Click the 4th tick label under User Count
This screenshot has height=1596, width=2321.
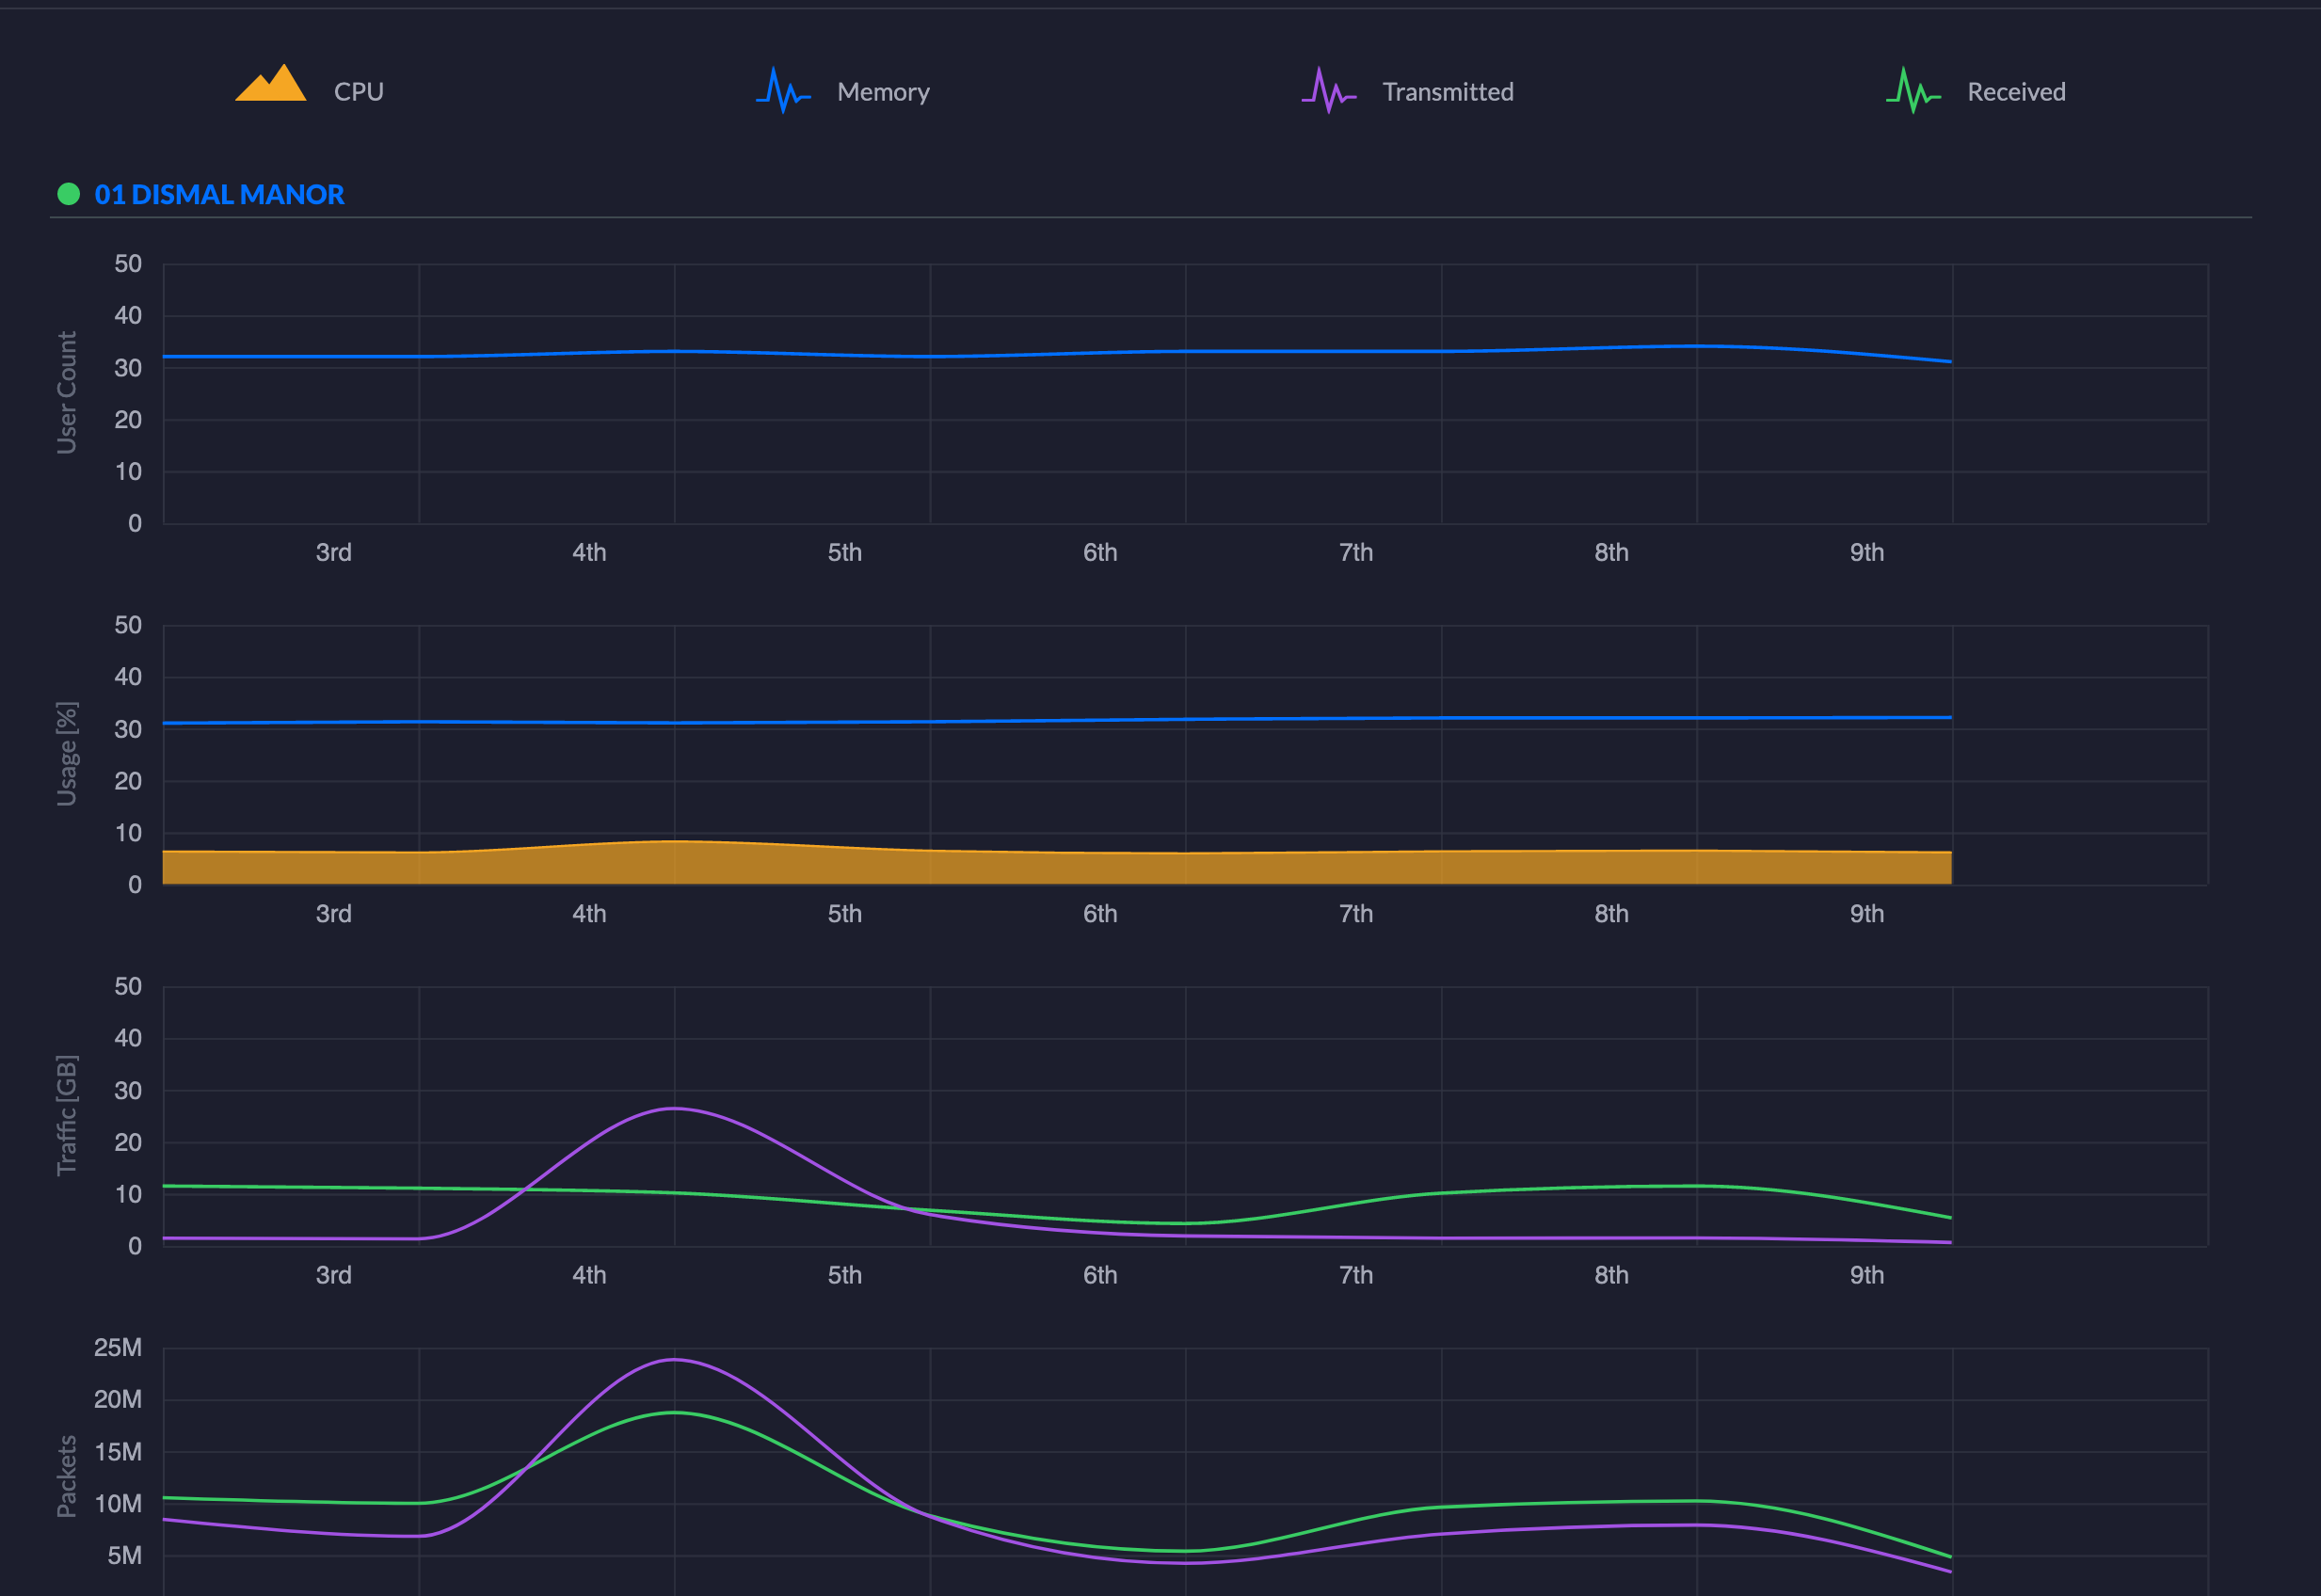click(x=589, y=552)
